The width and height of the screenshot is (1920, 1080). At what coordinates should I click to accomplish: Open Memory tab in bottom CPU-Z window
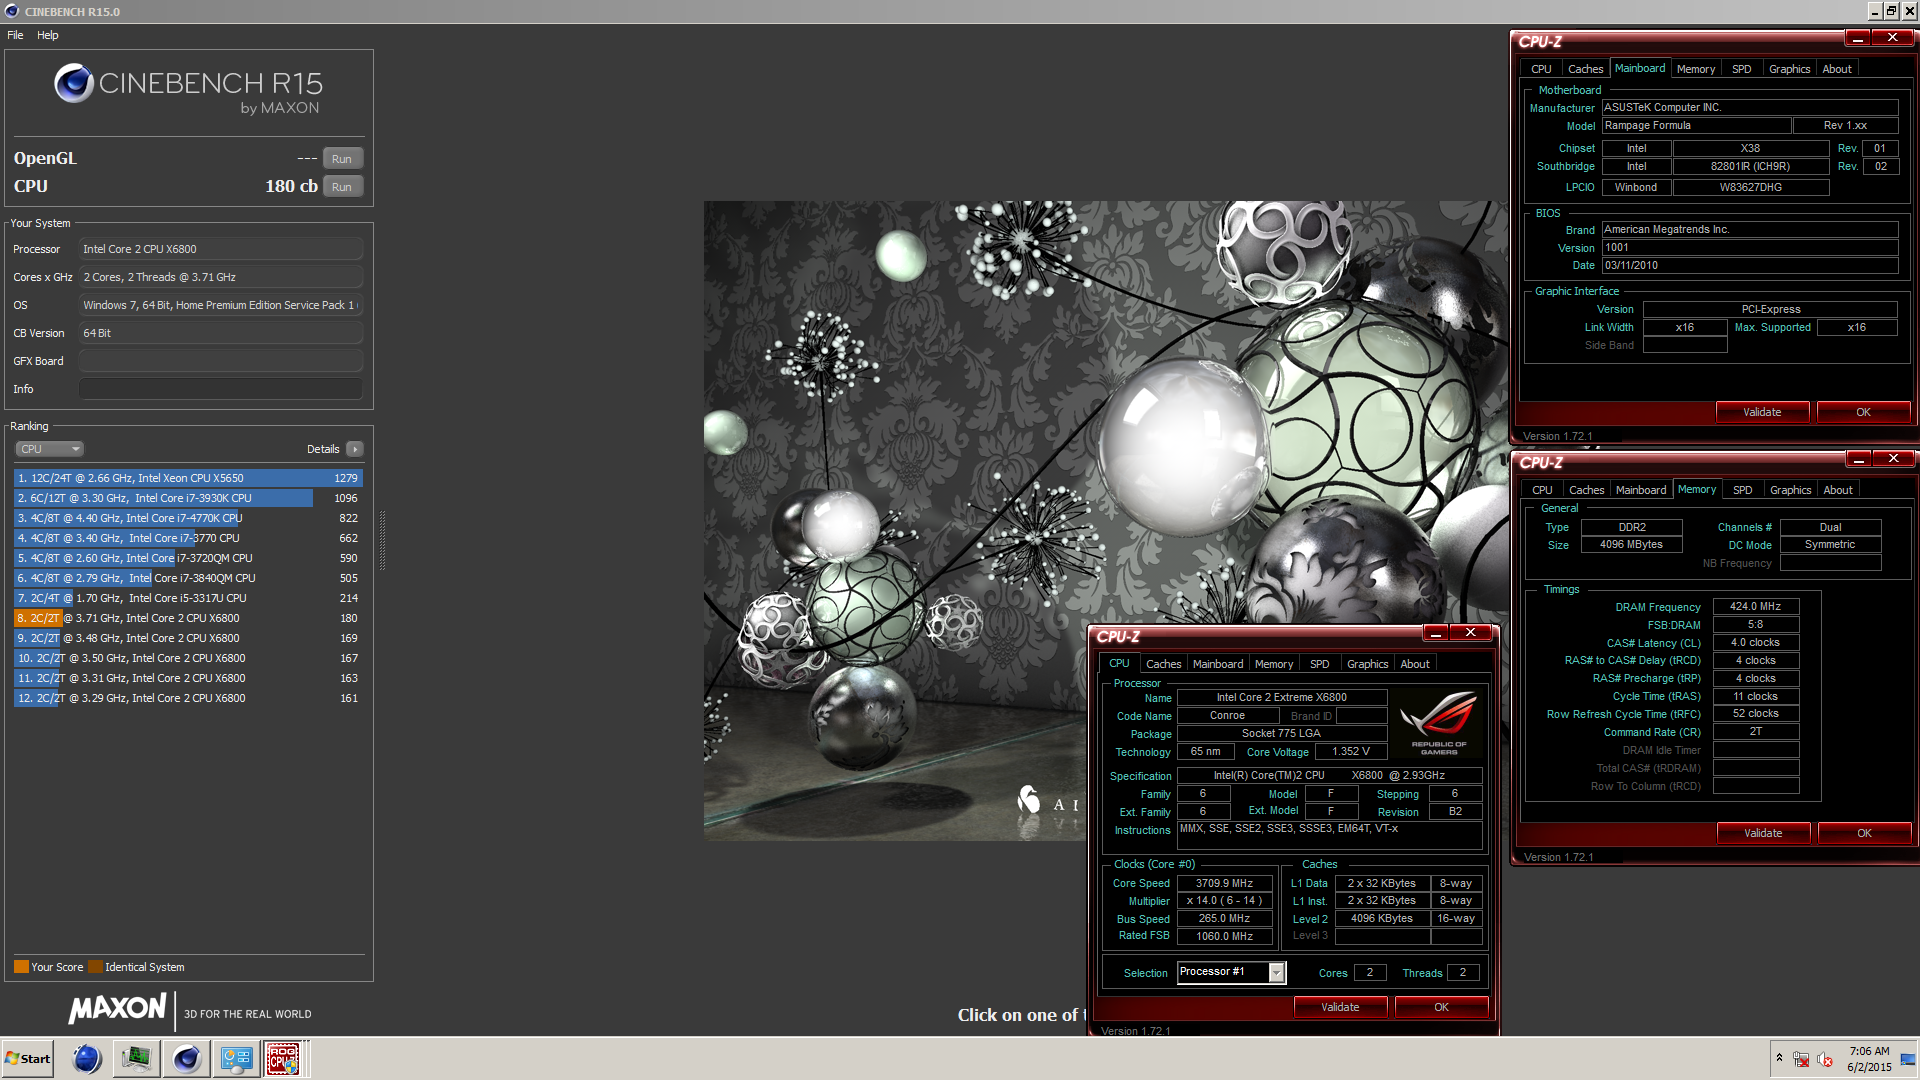(x=1274, y=664)
